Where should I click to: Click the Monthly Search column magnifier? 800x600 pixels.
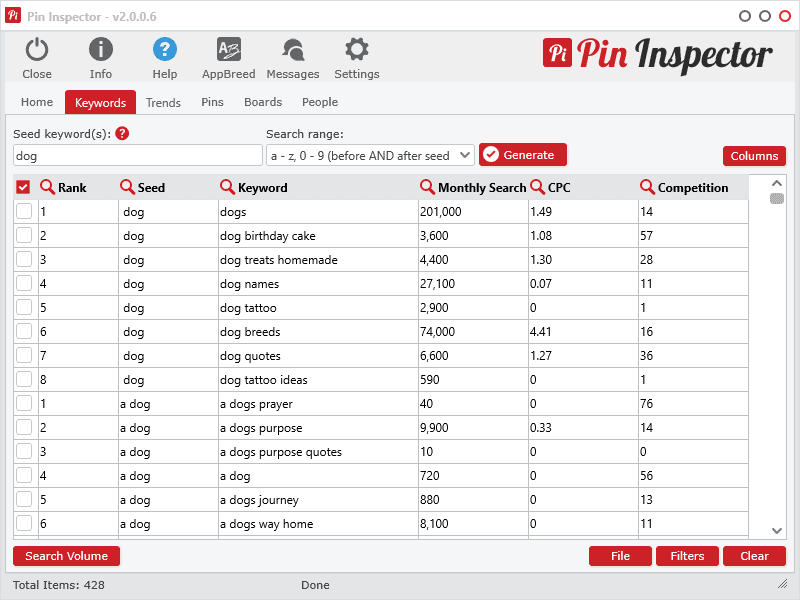pyautogui.click(x=427, y=187)
